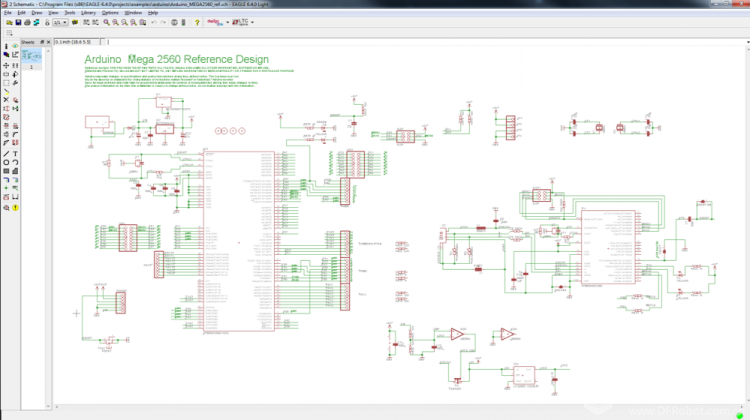Viewport: 750px width, 420px height.
Task: Select the Add part tool
Action: tap(15, 99)
